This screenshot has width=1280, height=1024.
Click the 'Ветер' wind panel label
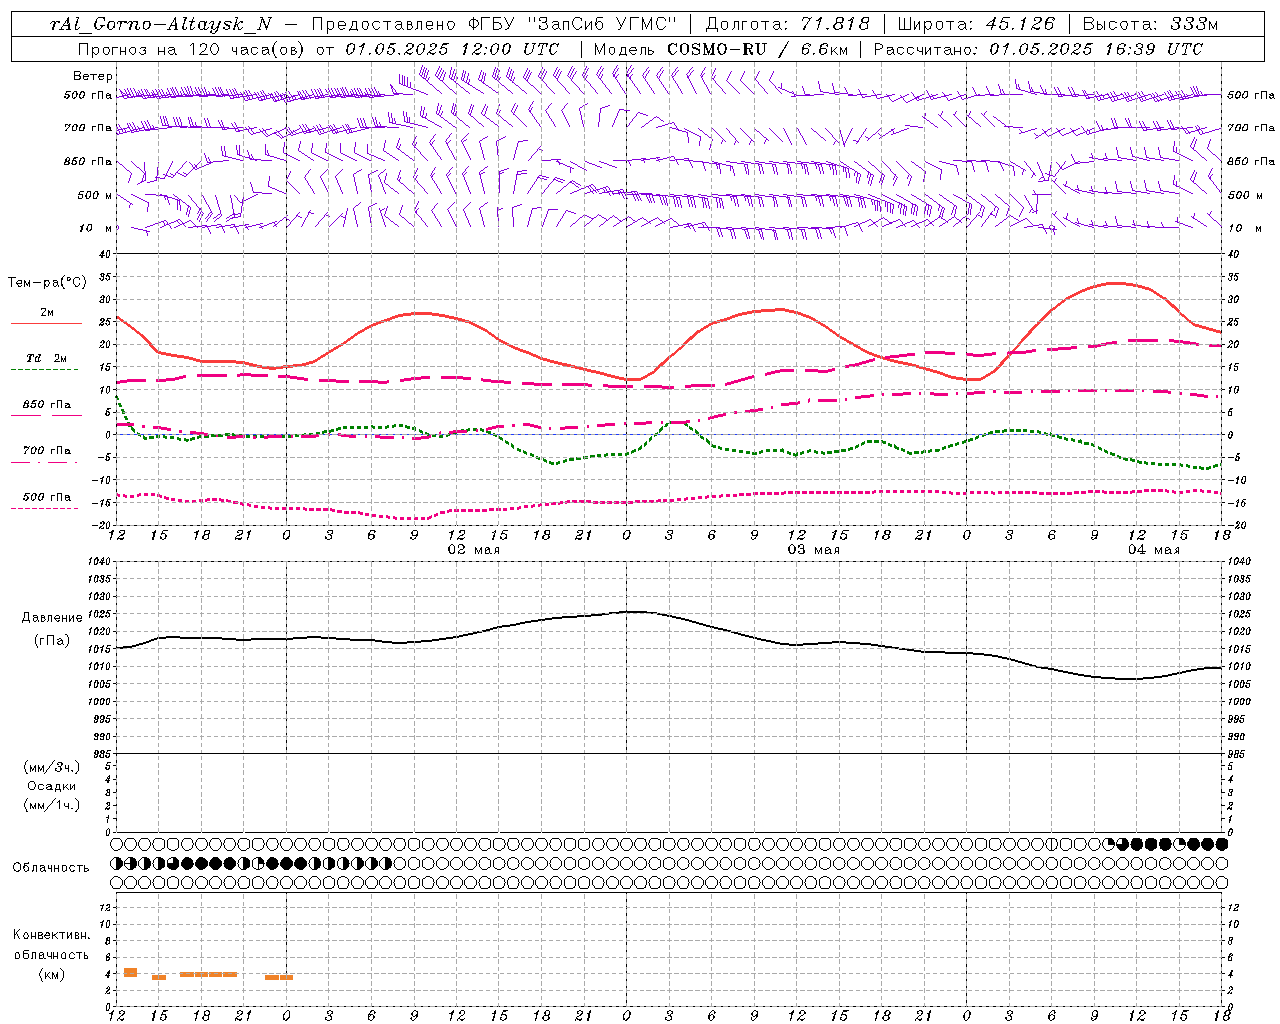point(93,76)
